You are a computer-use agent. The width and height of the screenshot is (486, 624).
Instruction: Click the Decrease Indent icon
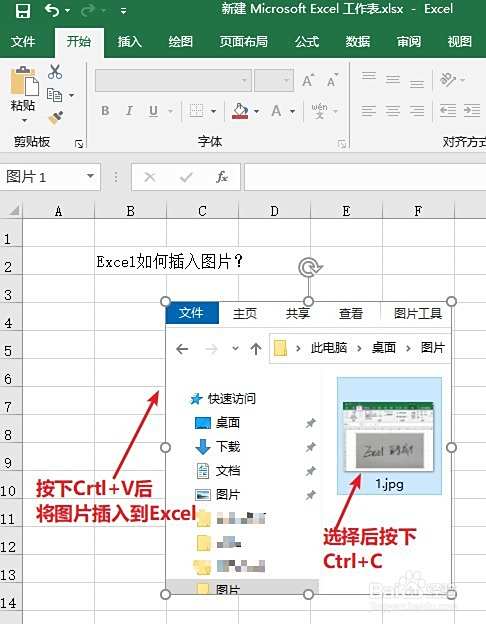coord(448,111)
